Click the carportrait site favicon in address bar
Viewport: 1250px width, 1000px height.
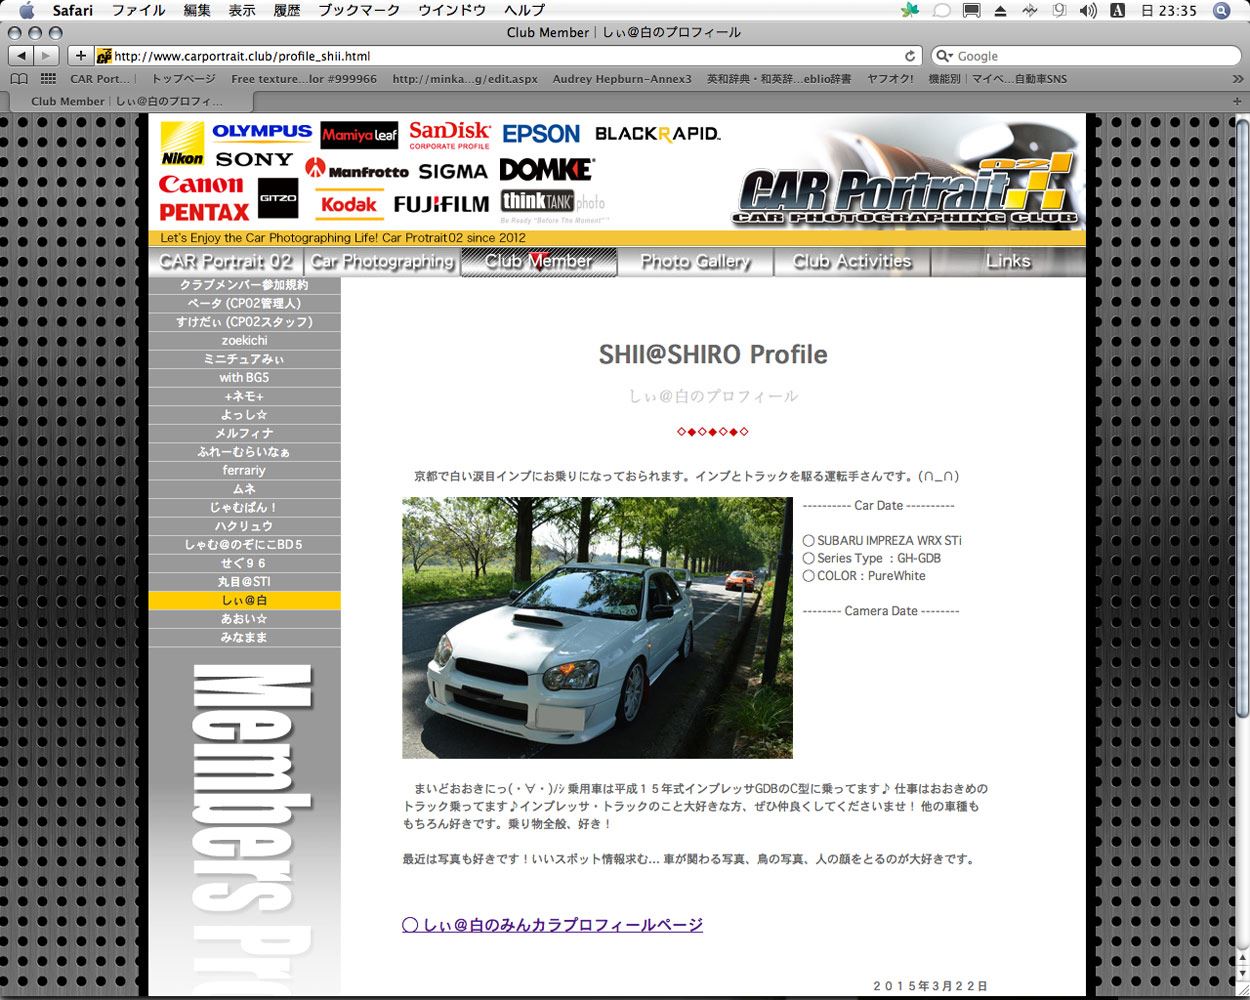click(x=103, y=56)
